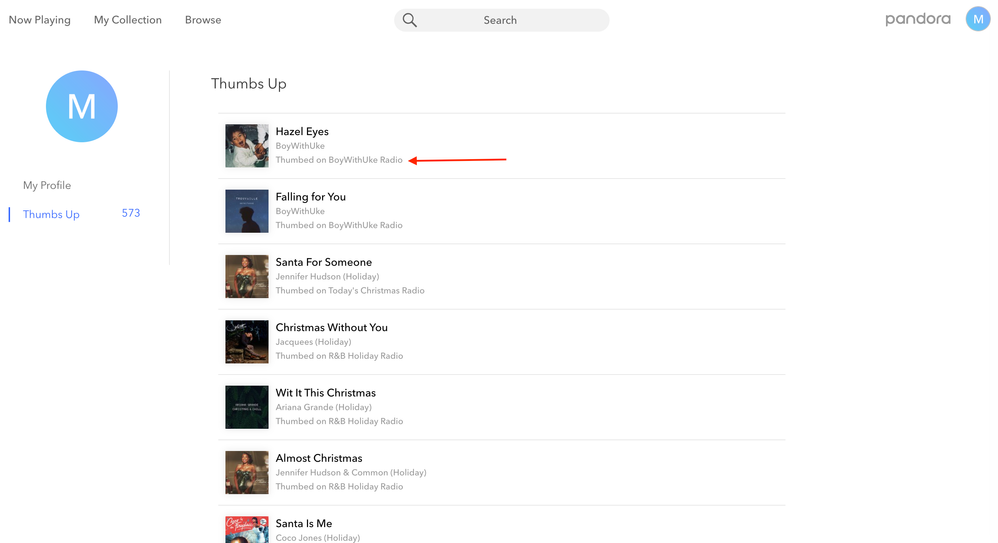The image size is (998, 543).
Task: Open Christmas Without You album art
Action: pyautogui.click(x=247, y=342)
